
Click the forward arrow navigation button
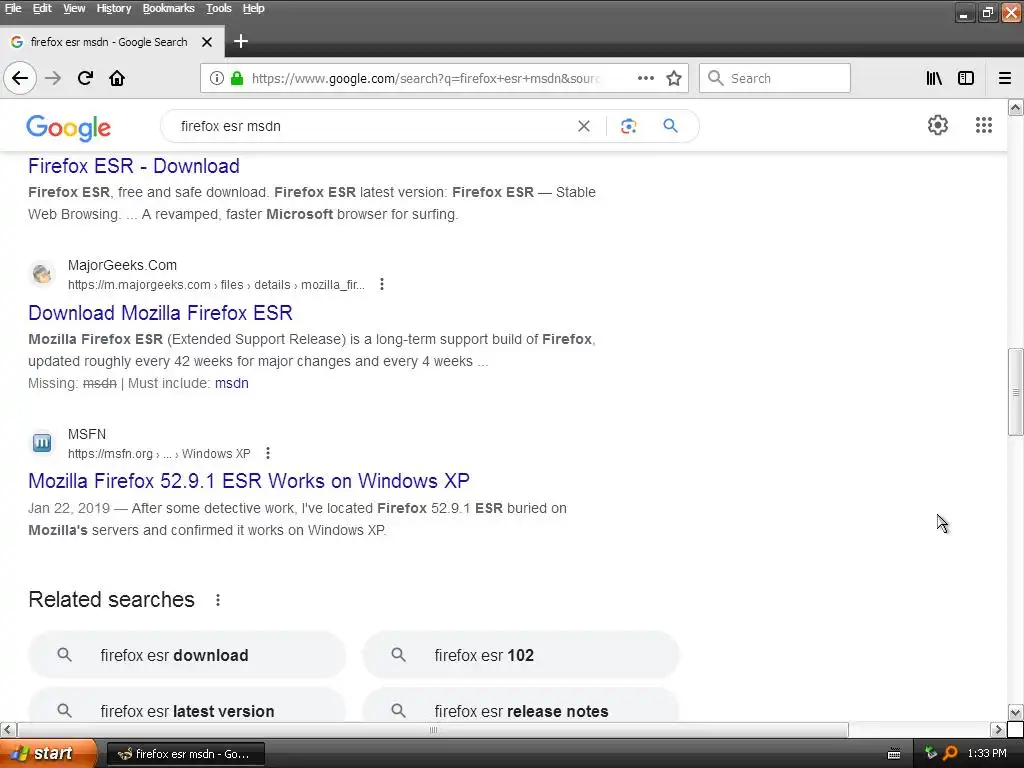[x=53, y=78]
